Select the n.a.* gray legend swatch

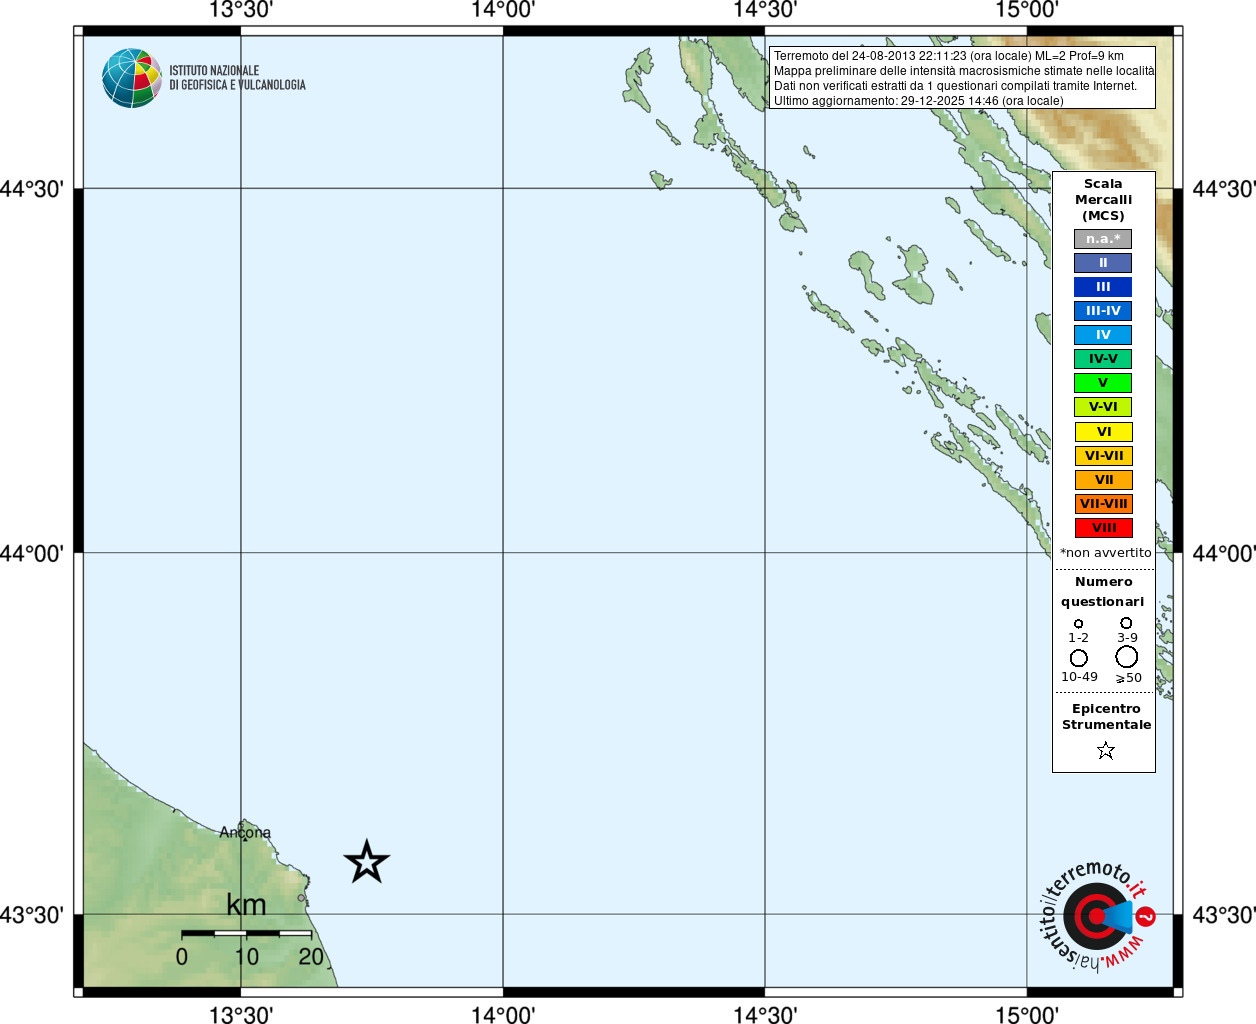[x=1103, y=239]
